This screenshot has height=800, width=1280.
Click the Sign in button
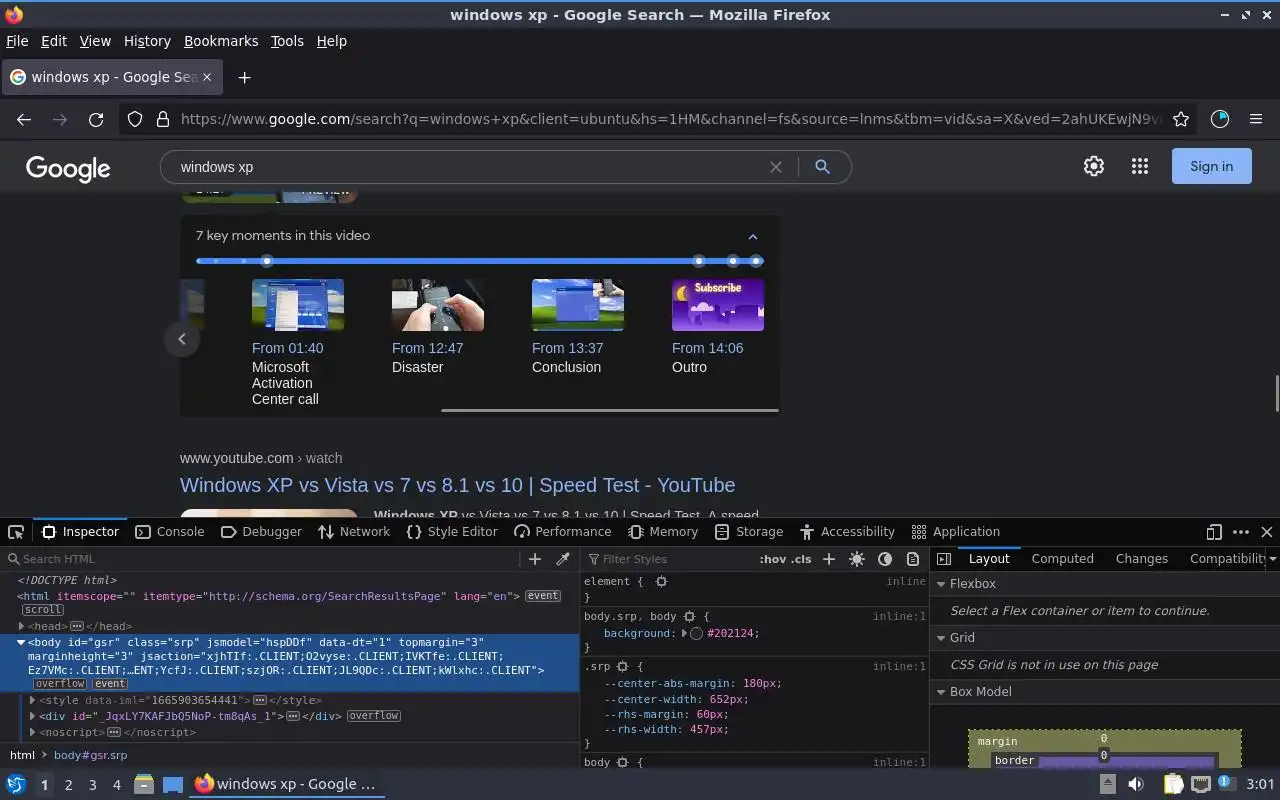pos(1211,167)
